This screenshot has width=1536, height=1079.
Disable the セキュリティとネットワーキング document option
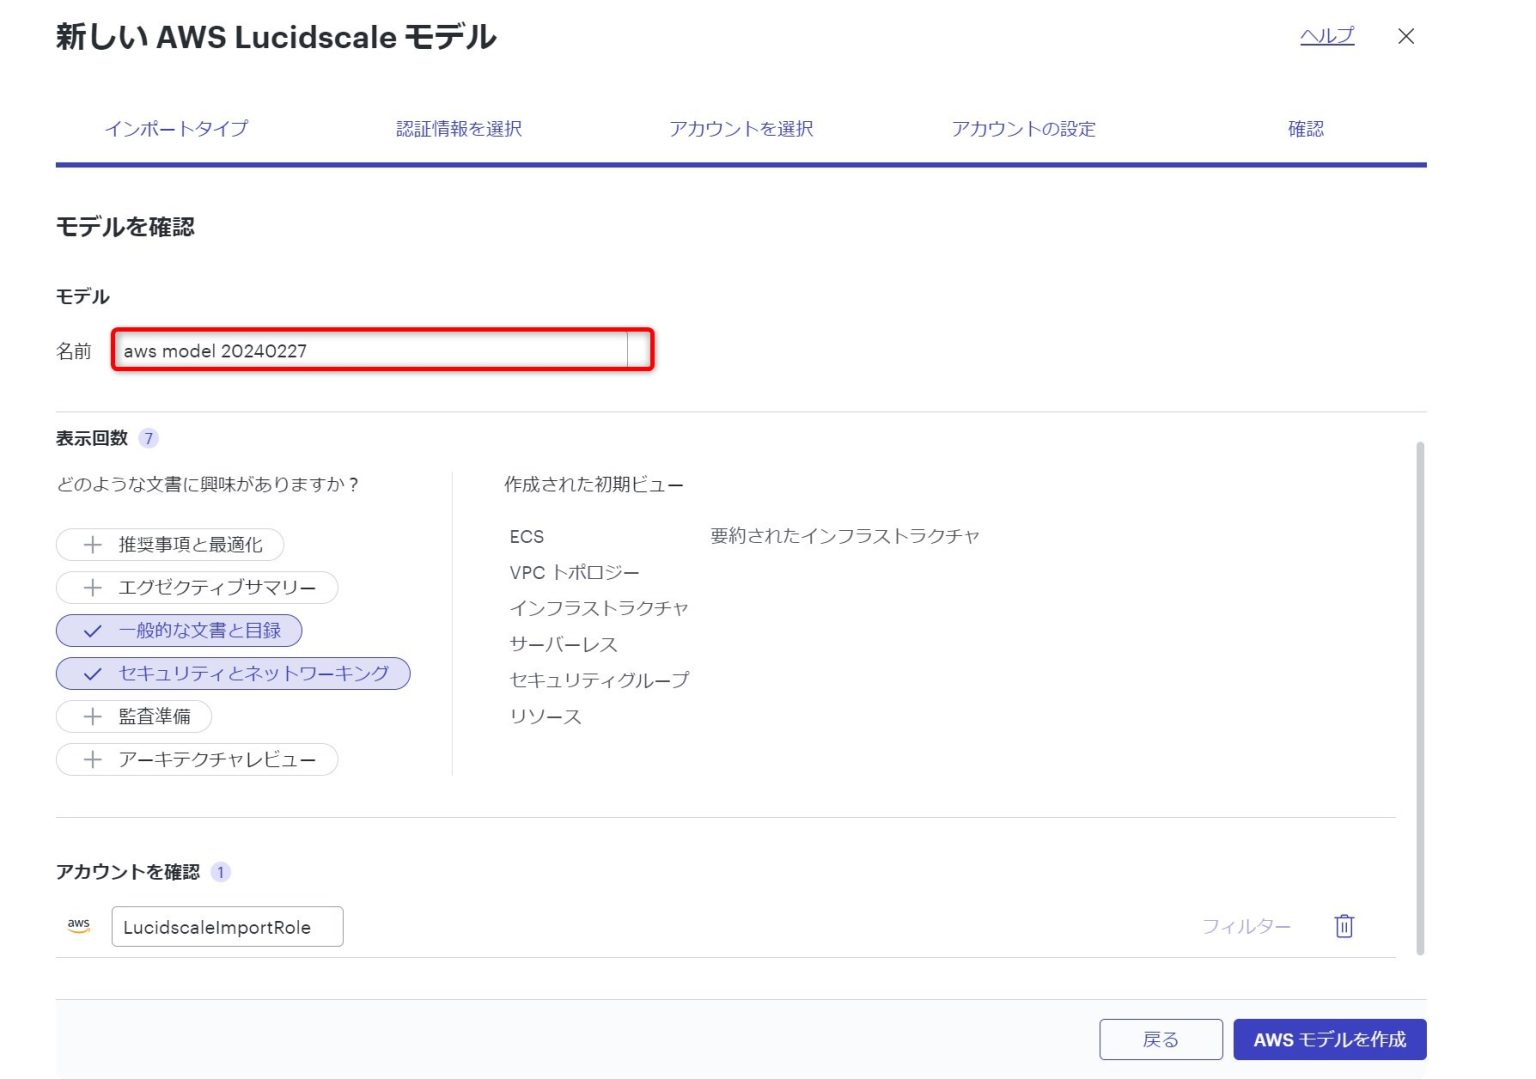233,673
